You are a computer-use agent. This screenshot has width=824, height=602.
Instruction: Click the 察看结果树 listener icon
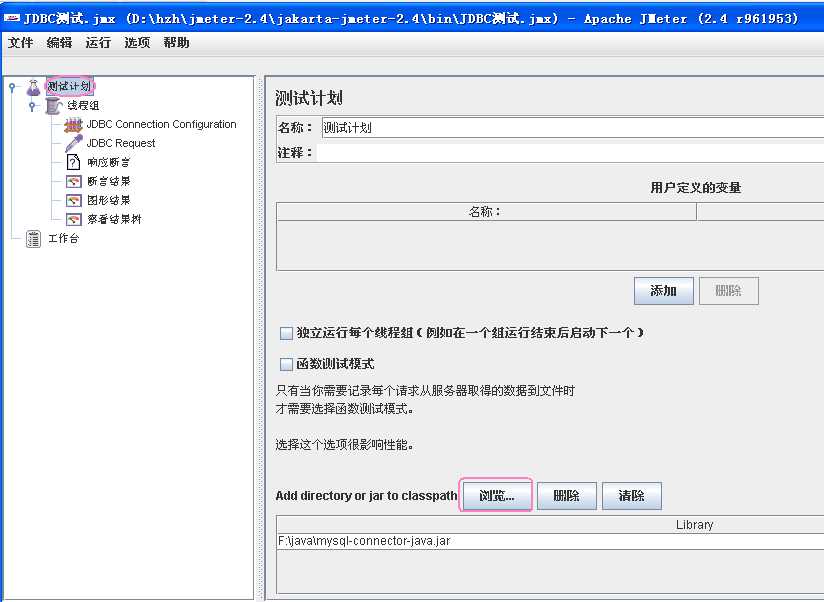coord(74,219)
